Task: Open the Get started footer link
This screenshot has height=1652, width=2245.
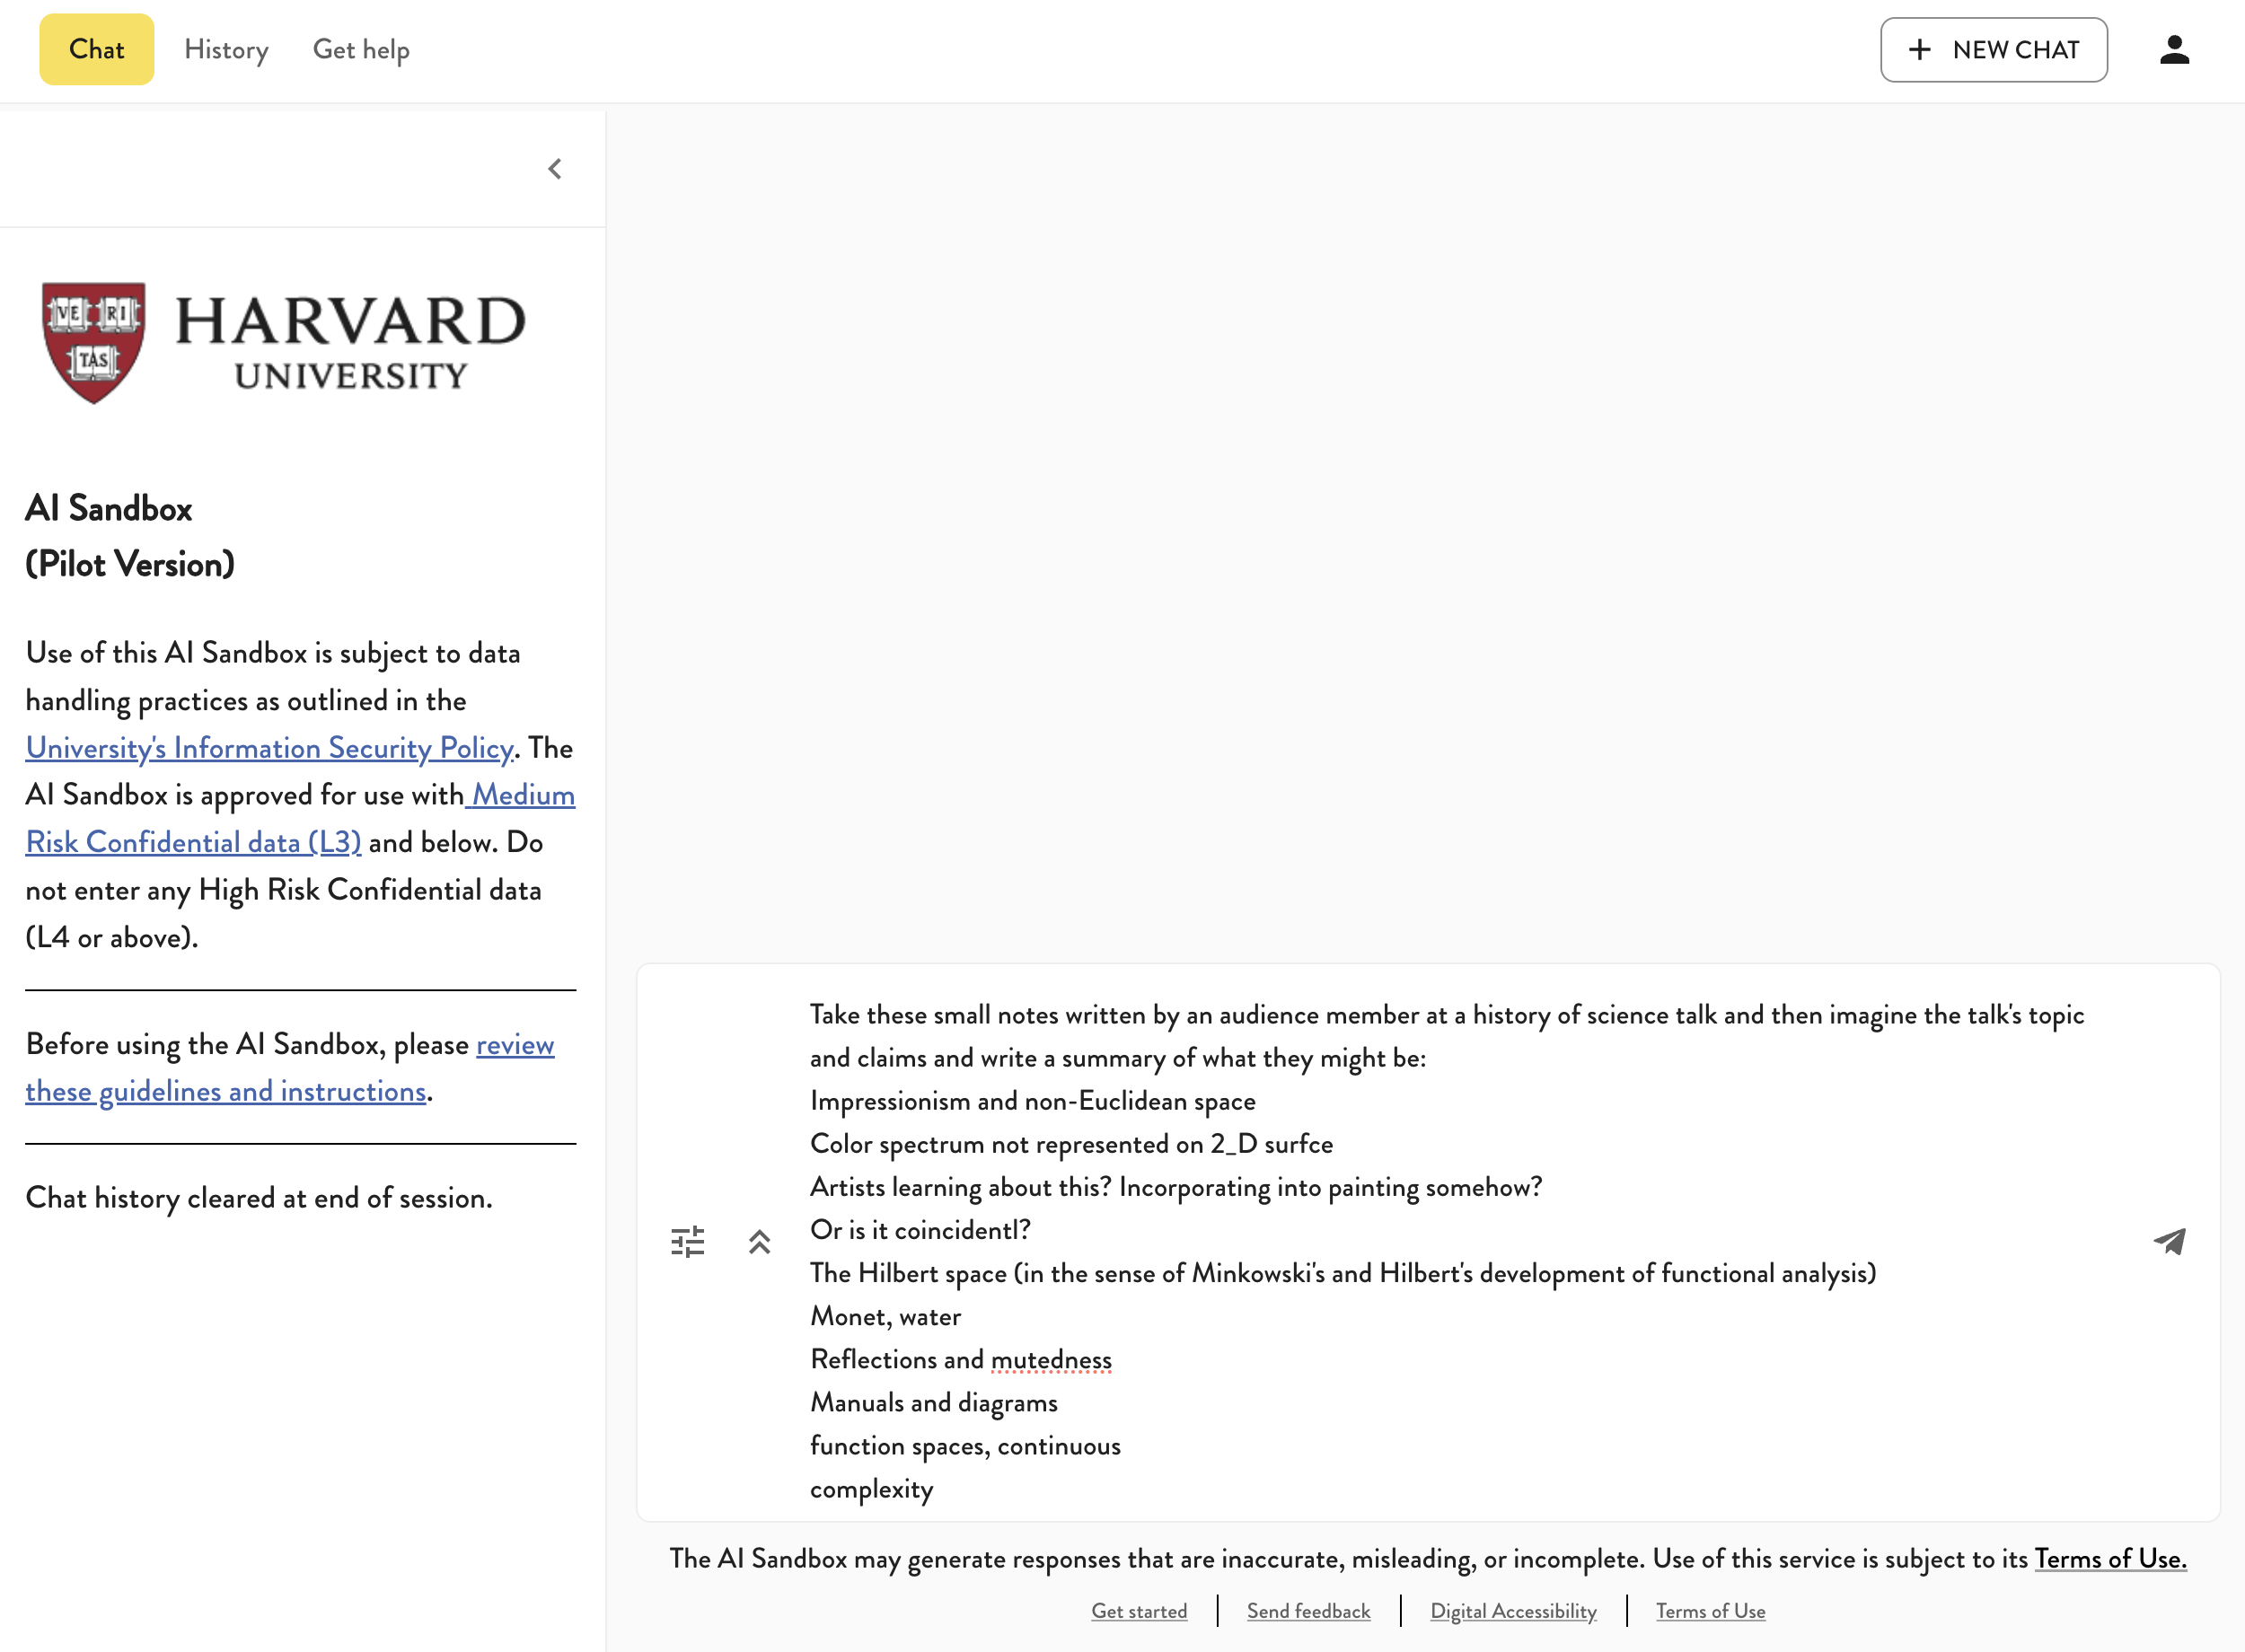Action: click(x=1139, y=1611)
